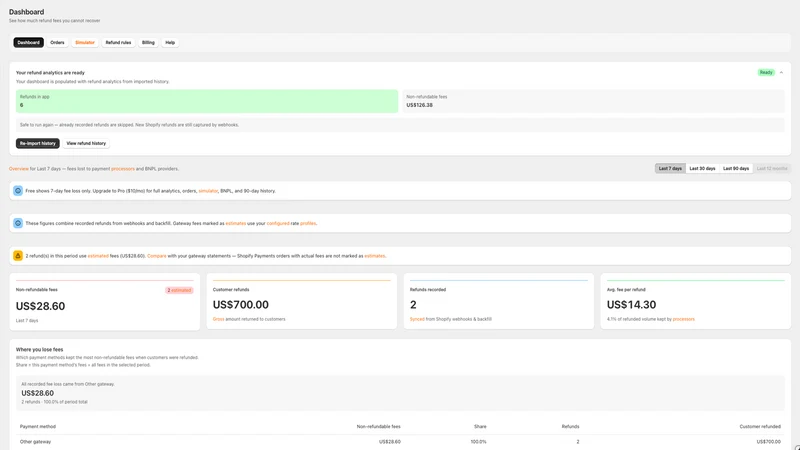Viewport: 800px width, 450px height.
Task: Switch the range to Last 90 days
Action: [736, 168]
